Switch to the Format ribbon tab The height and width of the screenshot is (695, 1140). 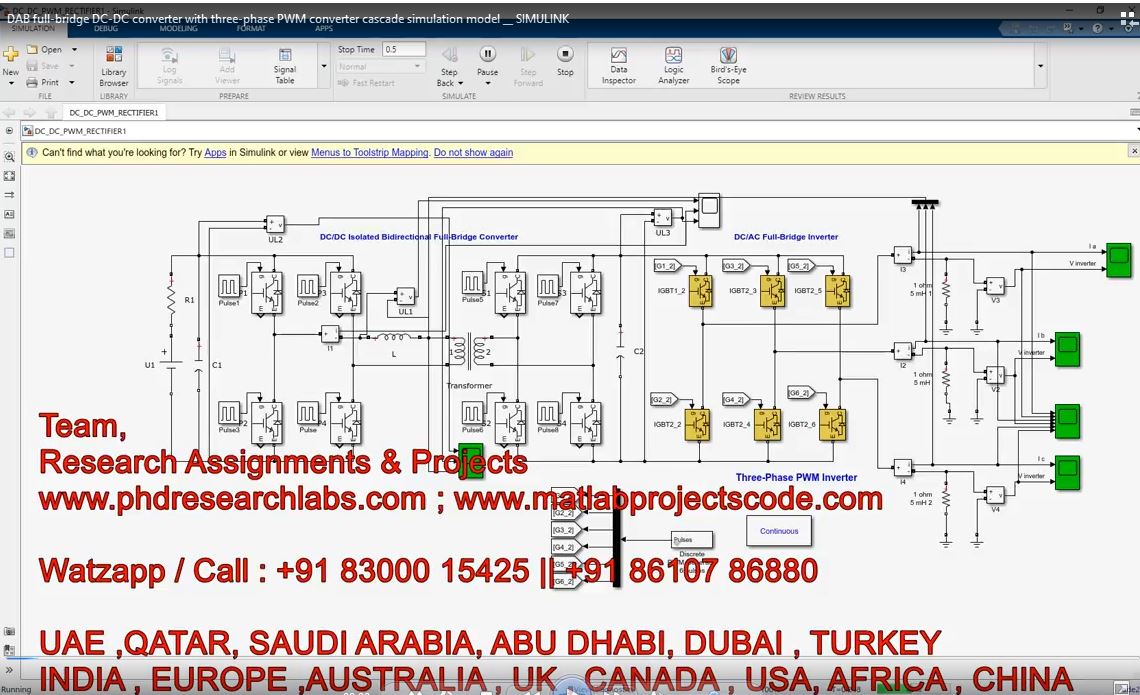[251, 28]
